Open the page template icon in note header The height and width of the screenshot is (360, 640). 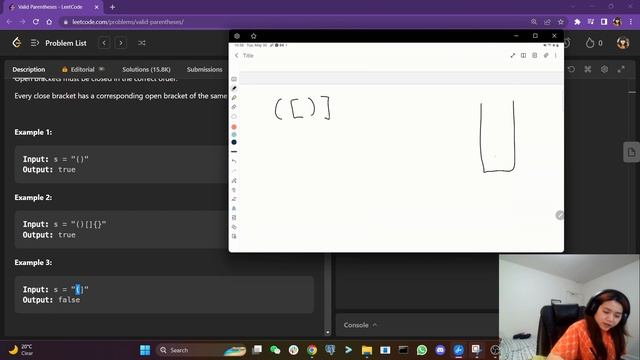534,56
